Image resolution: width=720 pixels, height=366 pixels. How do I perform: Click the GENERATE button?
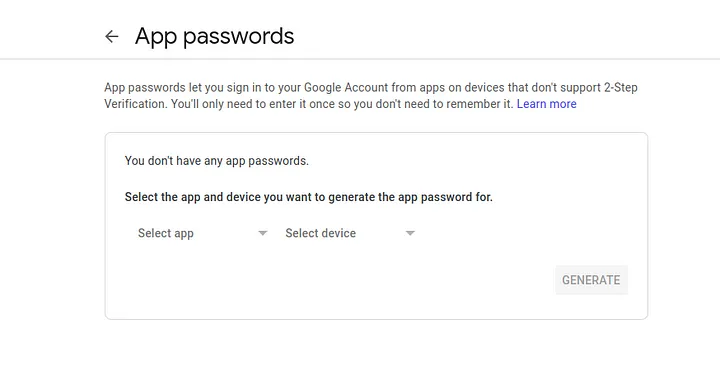(591, 280)
